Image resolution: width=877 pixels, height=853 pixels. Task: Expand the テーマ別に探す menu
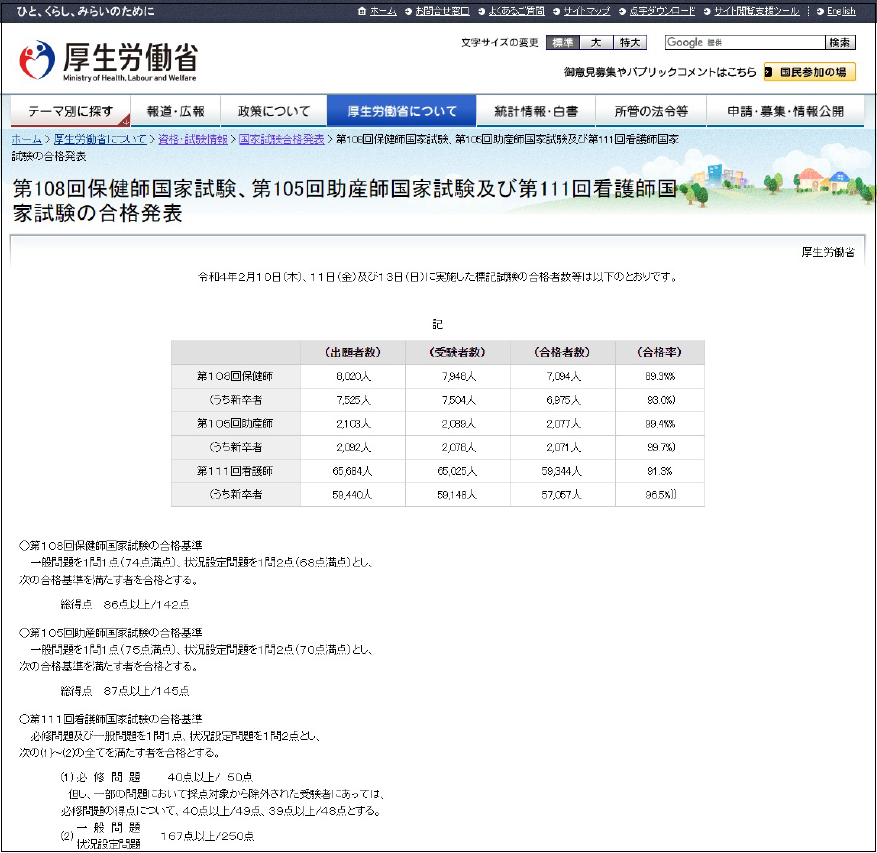coord(70,111)
